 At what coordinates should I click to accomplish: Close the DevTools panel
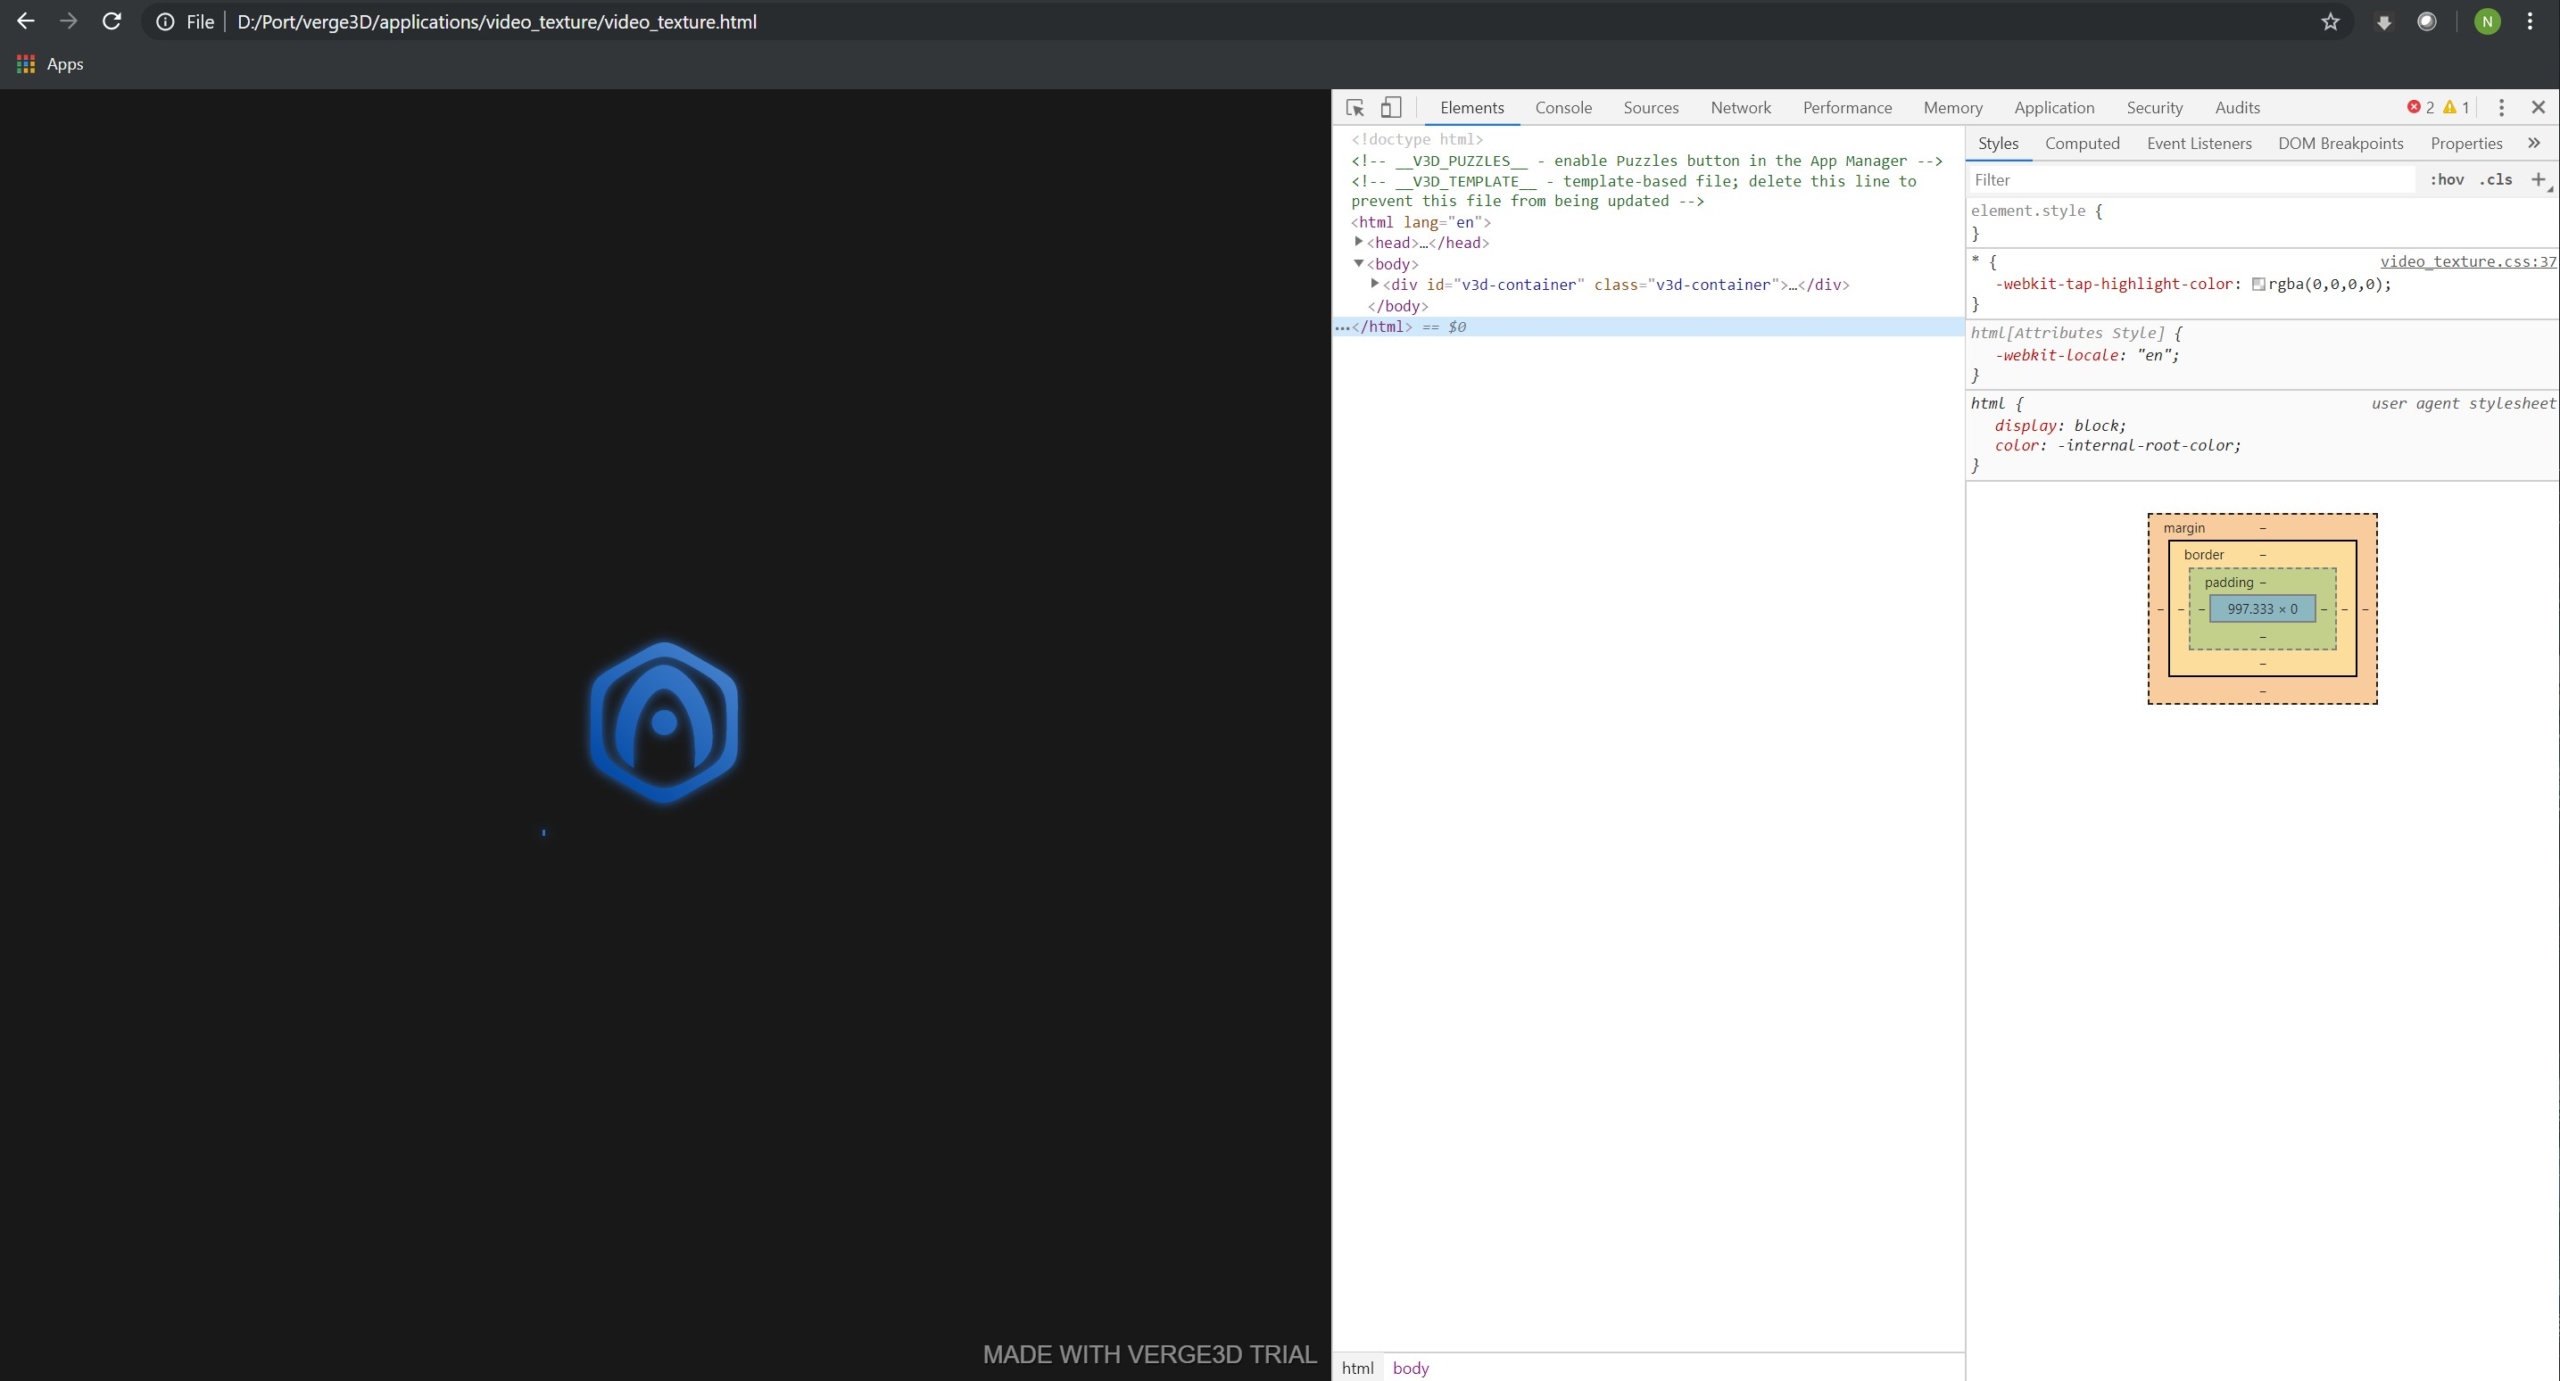pos(2538,107)
